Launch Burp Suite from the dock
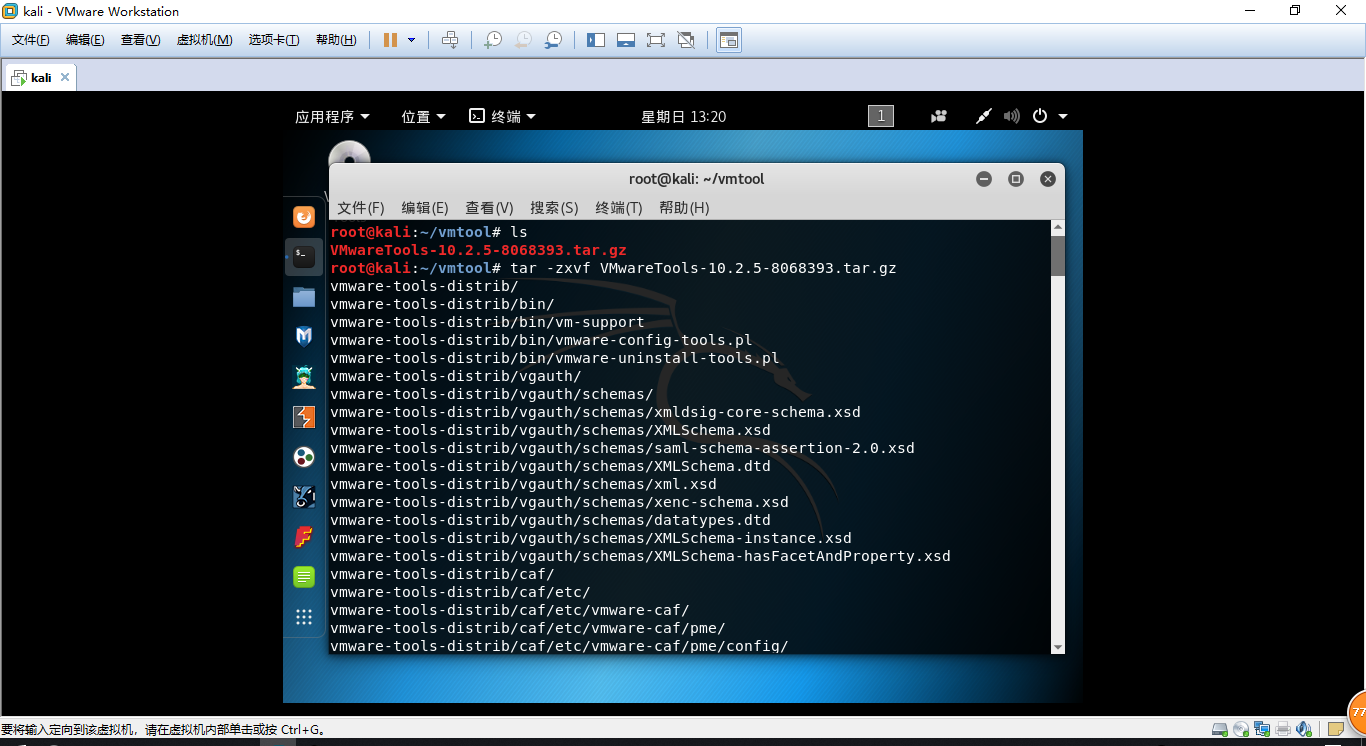The height and width of the screenshot is (746, 1366). click(x=304, y=417)
